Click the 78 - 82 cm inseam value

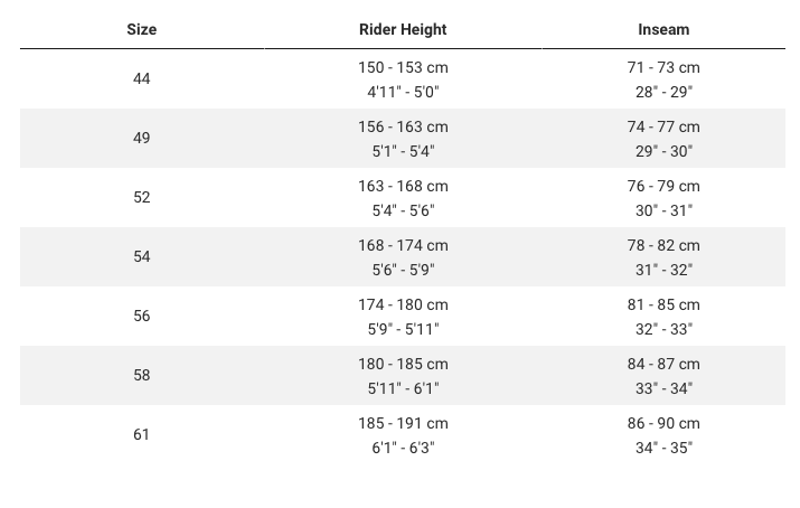pyautogui.click(x=664, y=245)
